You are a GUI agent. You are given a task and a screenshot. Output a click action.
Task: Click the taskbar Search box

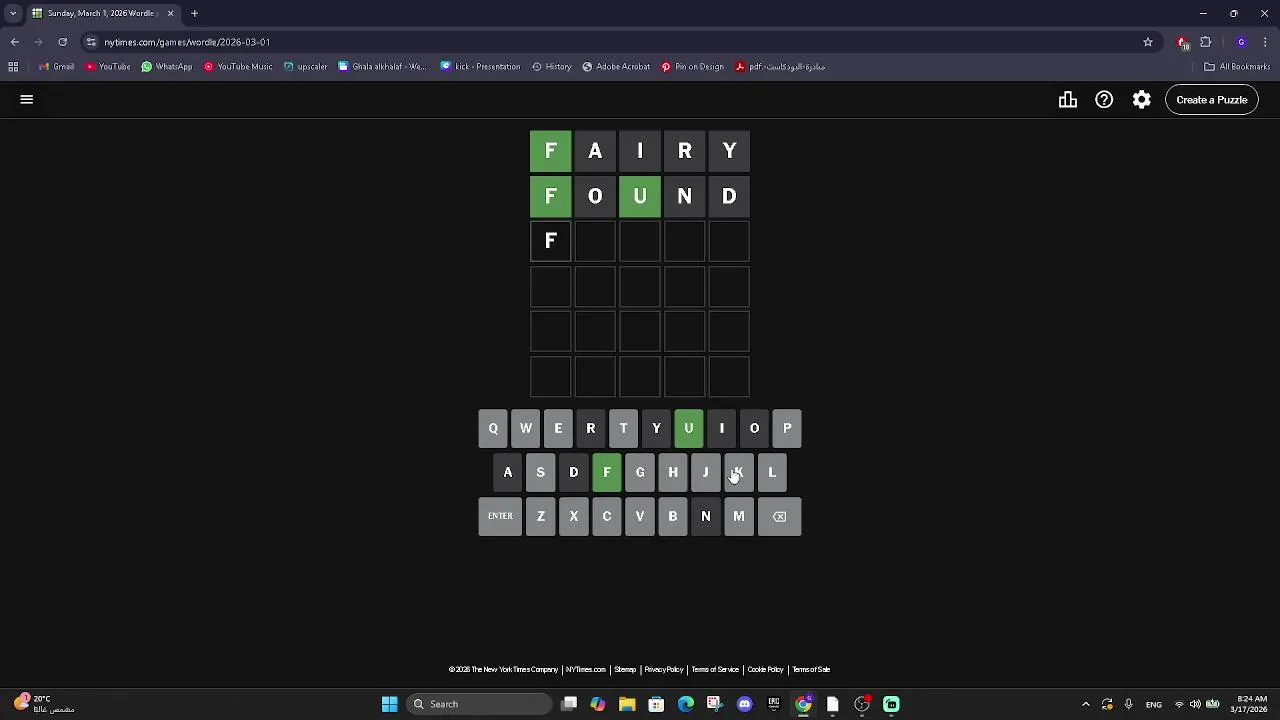click(480, 704)
